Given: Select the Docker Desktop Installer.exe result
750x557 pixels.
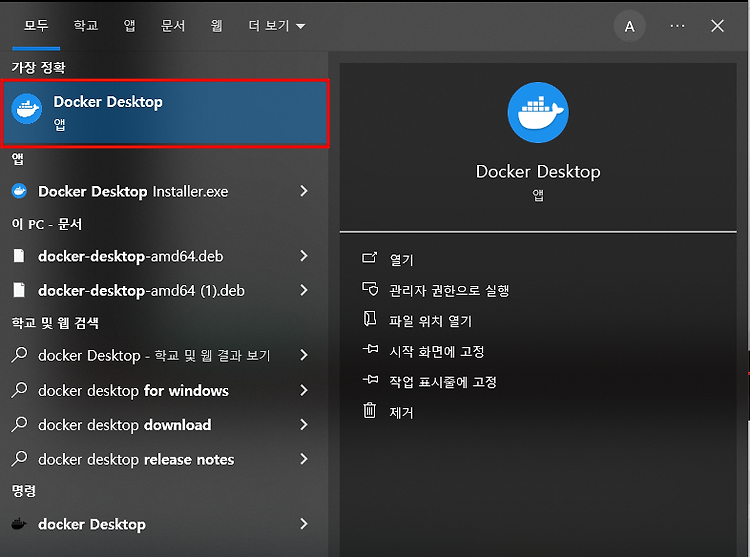Looking at the screenshot, I should point(164,192).
